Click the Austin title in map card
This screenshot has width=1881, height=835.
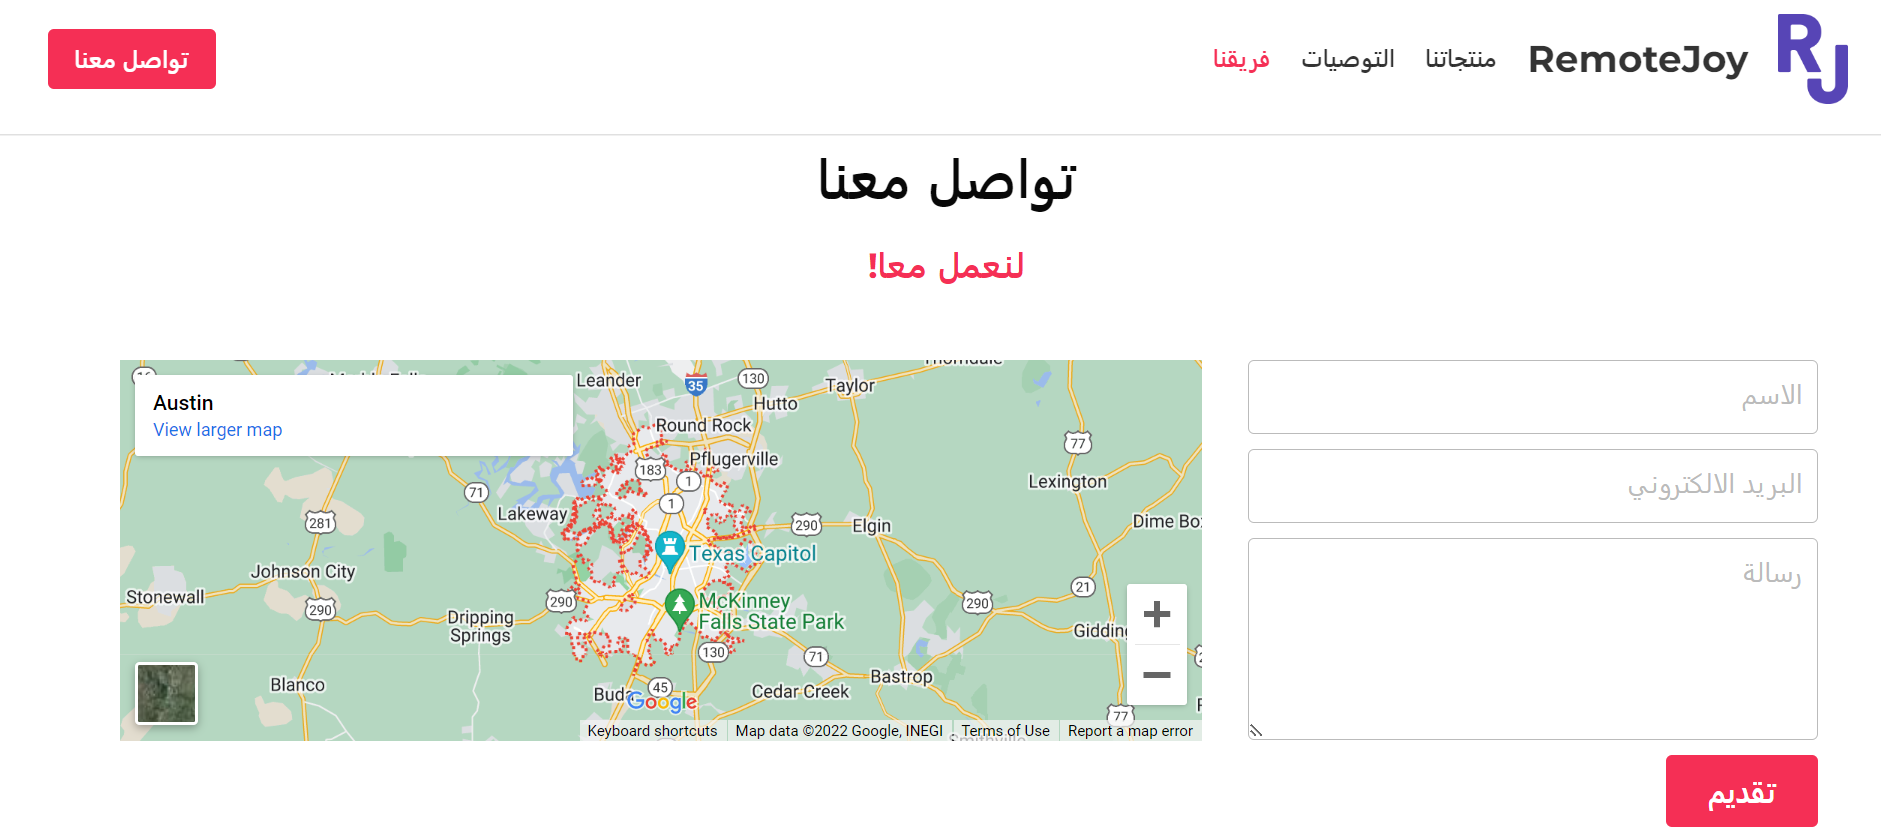[x=183, y=402]
